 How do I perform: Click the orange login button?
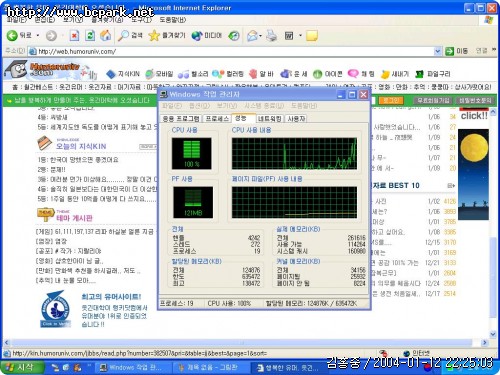[391, 100]
